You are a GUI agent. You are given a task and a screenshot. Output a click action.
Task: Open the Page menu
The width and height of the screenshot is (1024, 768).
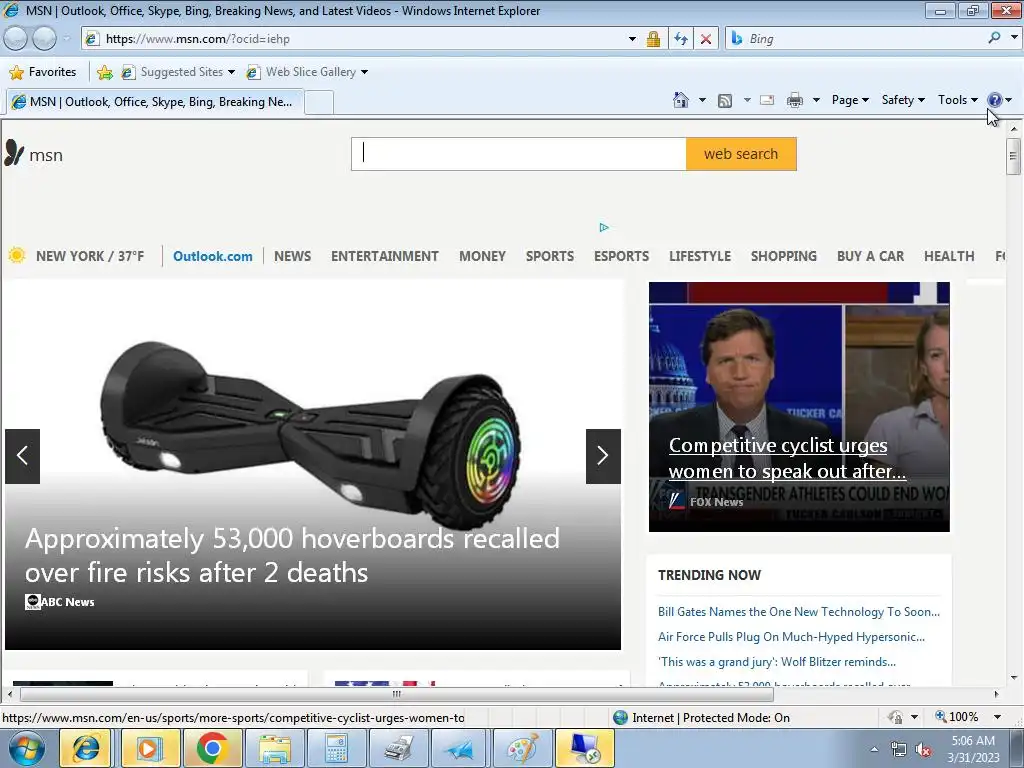[x=850, y=100]
